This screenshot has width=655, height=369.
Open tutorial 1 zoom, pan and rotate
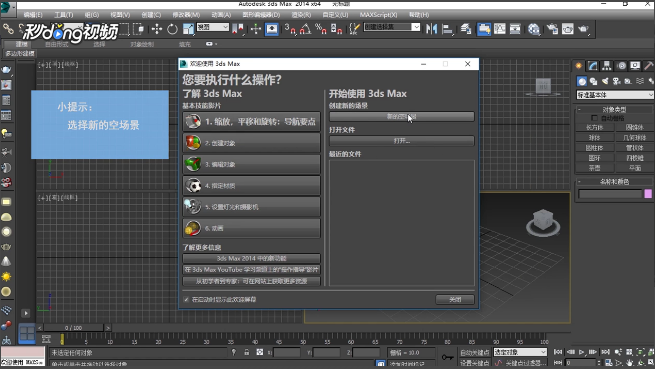pyautogui.click(x=251, y=122)
